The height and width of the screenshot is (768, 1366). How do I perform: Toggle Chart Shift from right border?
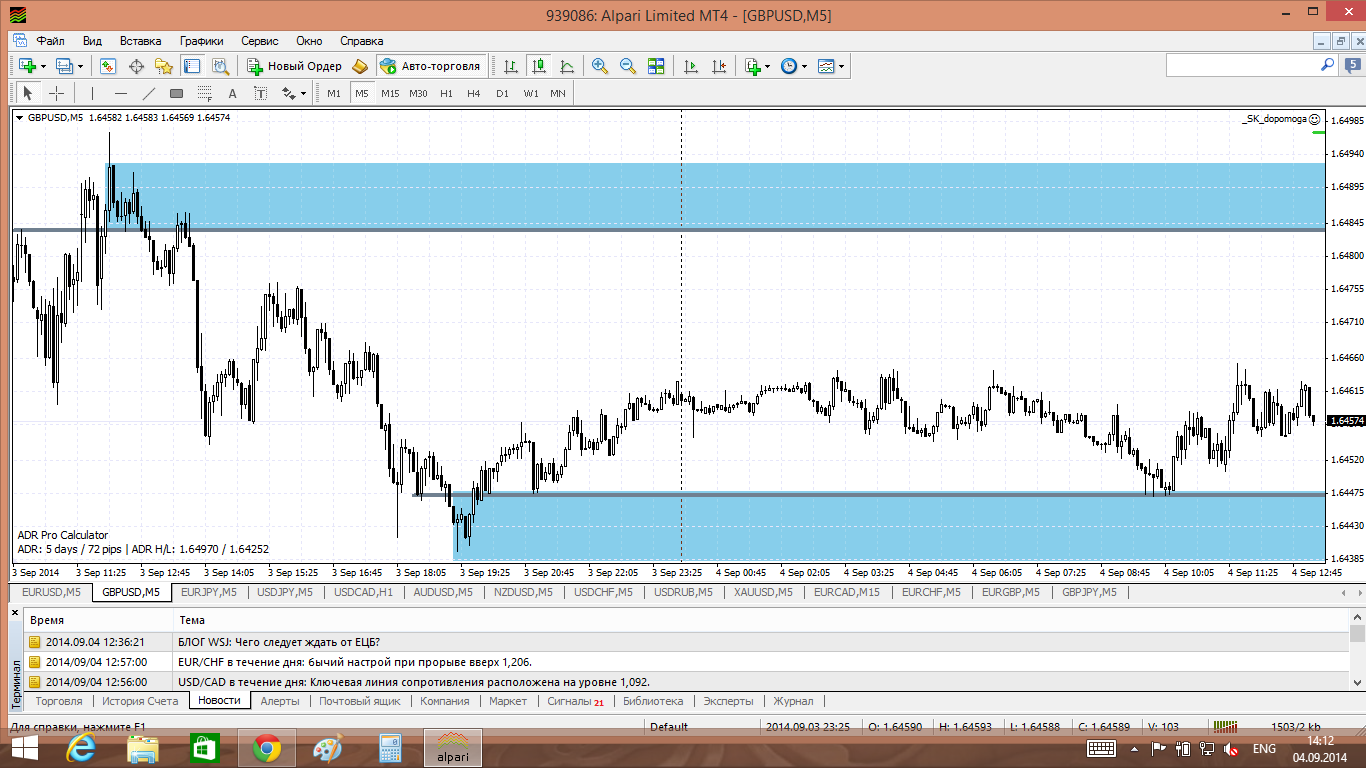tap(719, 66)
